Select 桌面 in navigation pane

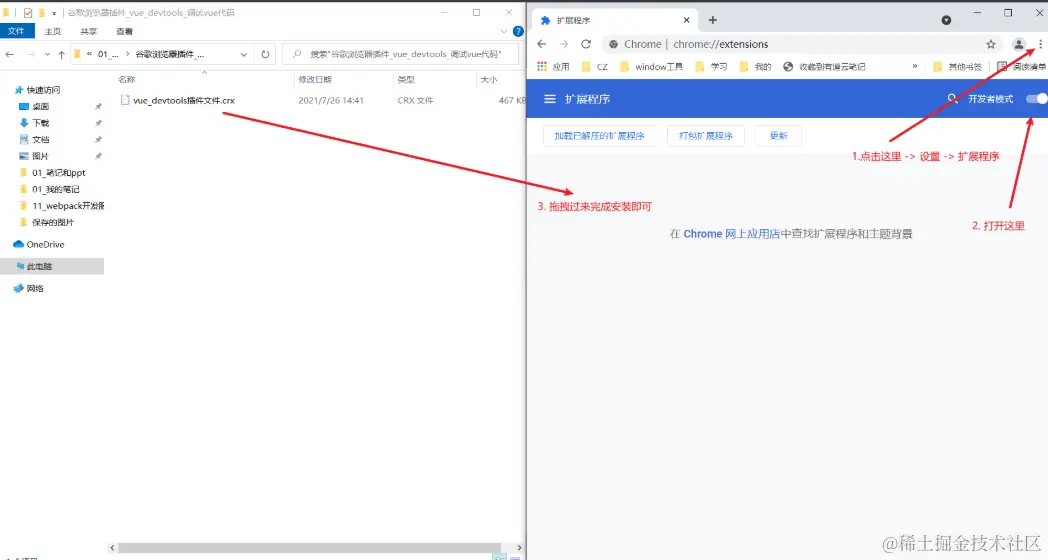click(x=35, y=106)
